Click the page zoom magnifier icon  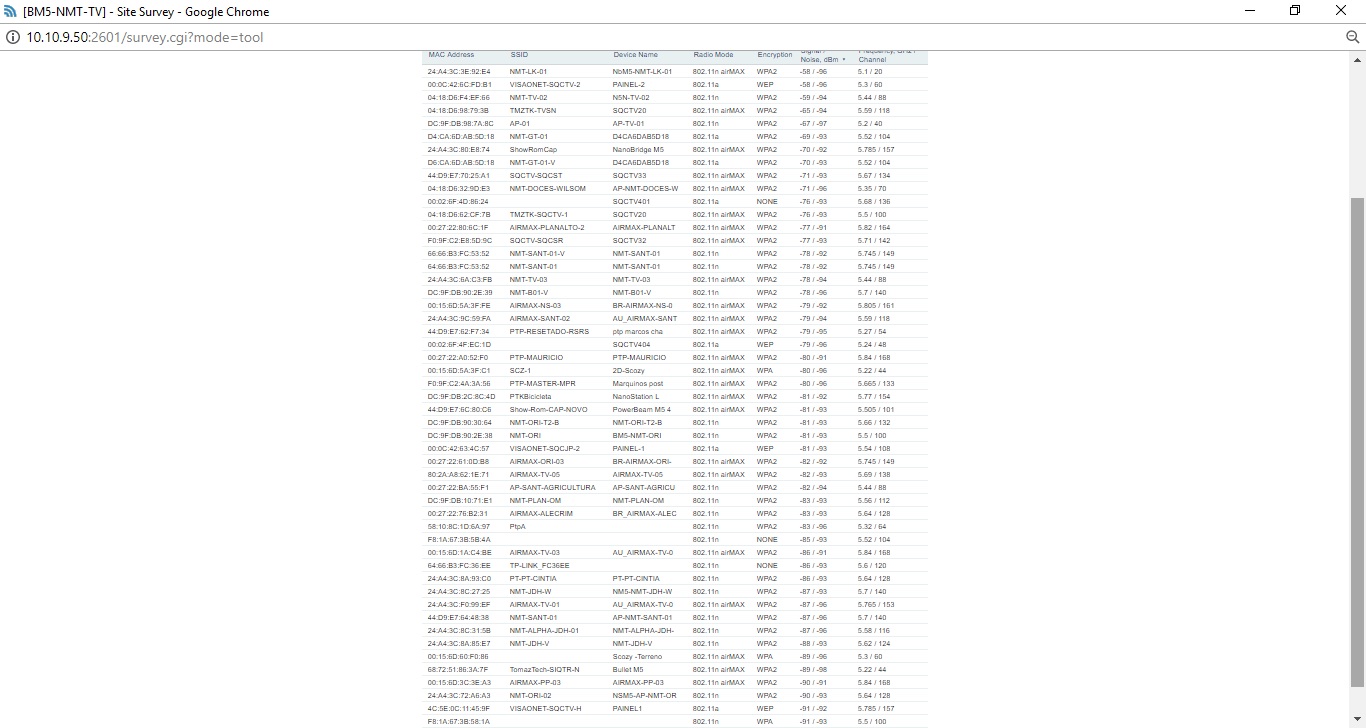pos(1352,37)
